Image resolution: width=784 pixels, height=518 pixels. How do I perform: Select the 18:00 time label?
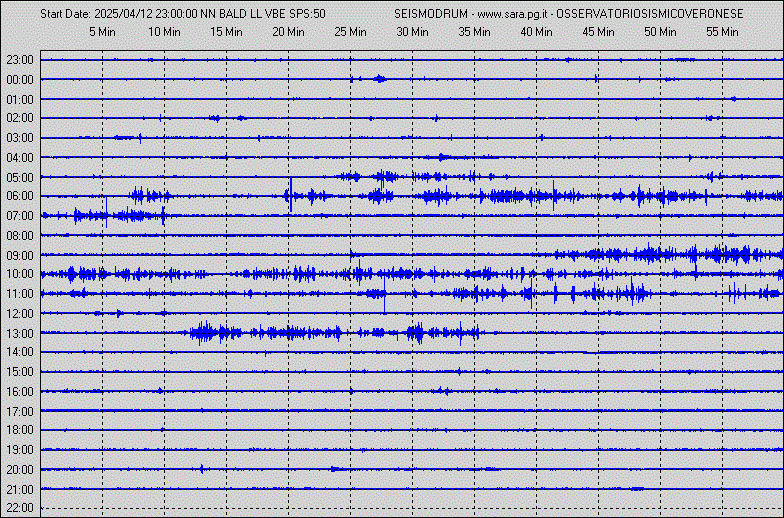point(20,430)
